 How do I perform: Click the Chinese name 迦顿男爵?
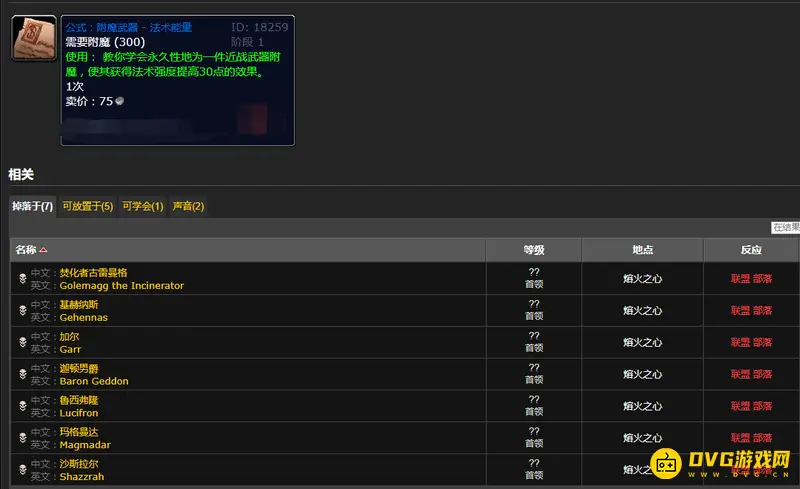pos(79,369)
